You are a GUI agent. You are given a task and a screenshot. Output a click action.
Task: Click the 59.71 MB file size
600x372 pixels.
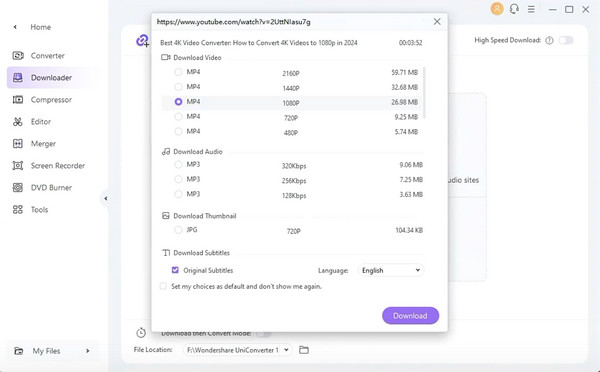404,72
